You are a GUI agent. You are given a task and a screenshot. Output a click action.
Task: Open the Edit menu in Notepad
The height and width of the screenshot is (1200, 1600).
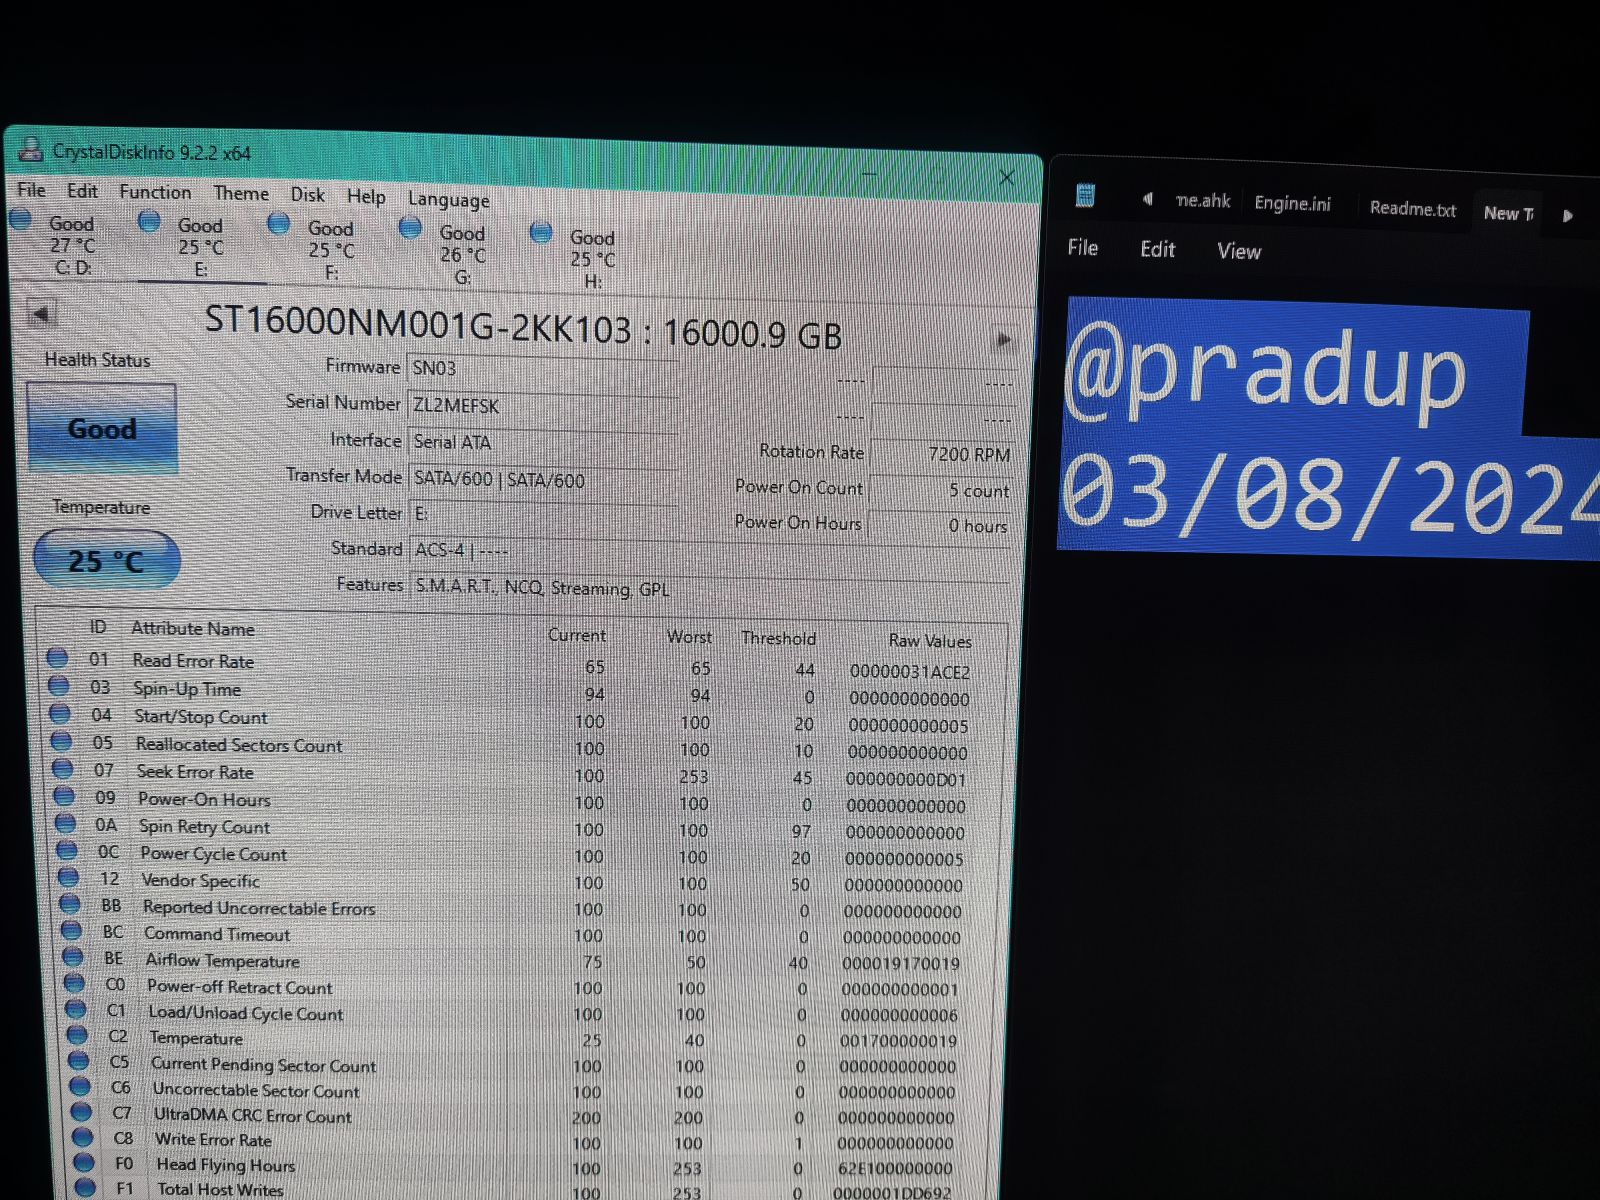coord(1157,249)
